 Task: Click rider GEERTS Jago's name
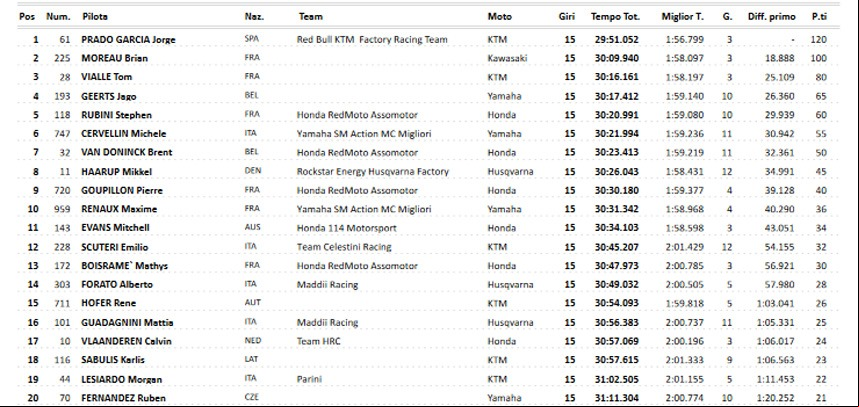coord(108,96)
